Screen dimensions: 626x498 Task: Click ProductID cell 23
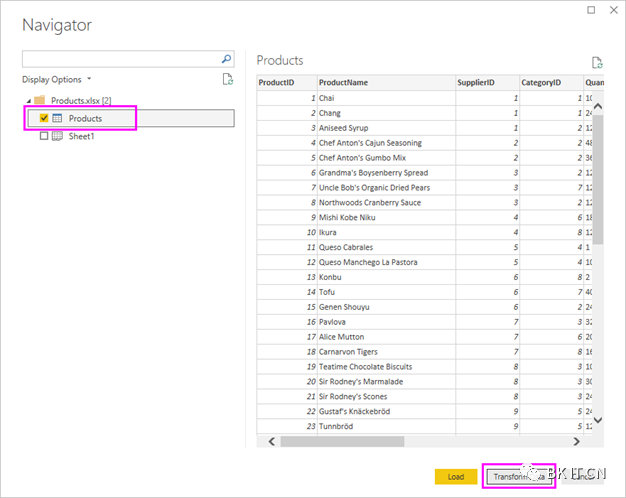[x=287, y=426]
